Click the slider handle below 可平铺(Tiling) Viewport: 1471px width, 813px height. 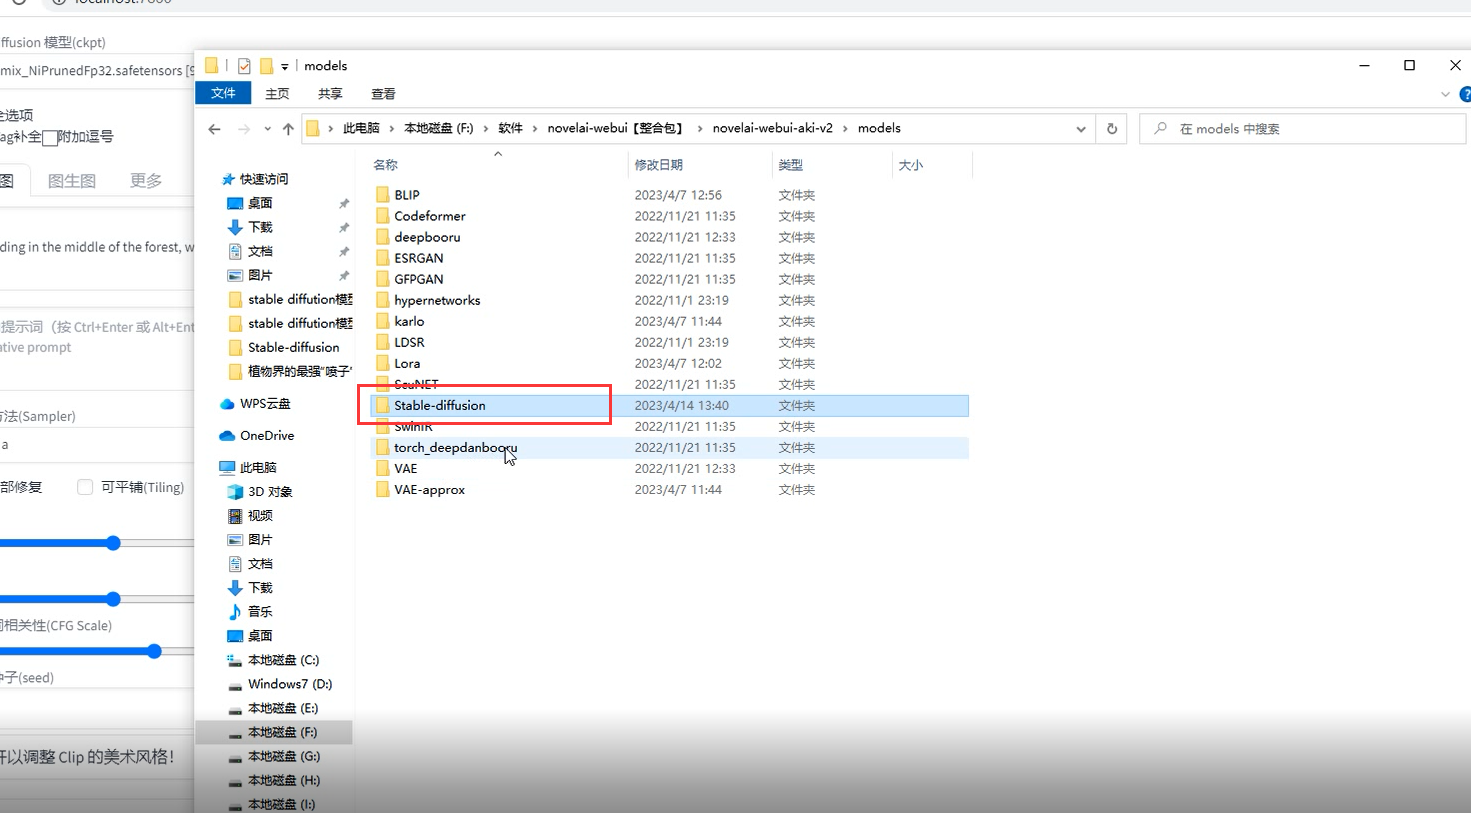[113, 543]
